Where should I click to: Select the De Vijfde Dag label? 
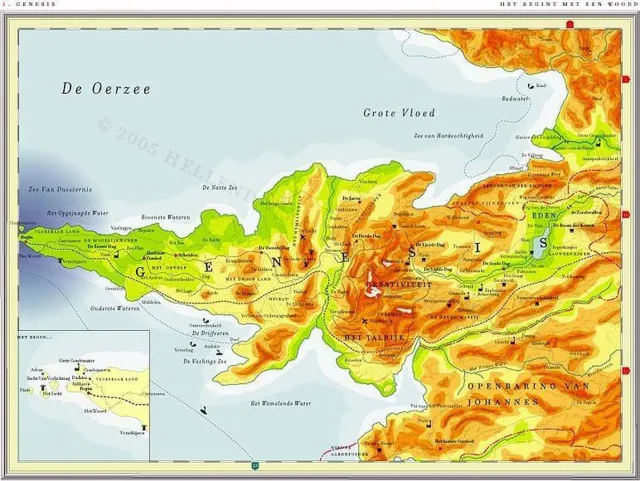coord(438,269)
